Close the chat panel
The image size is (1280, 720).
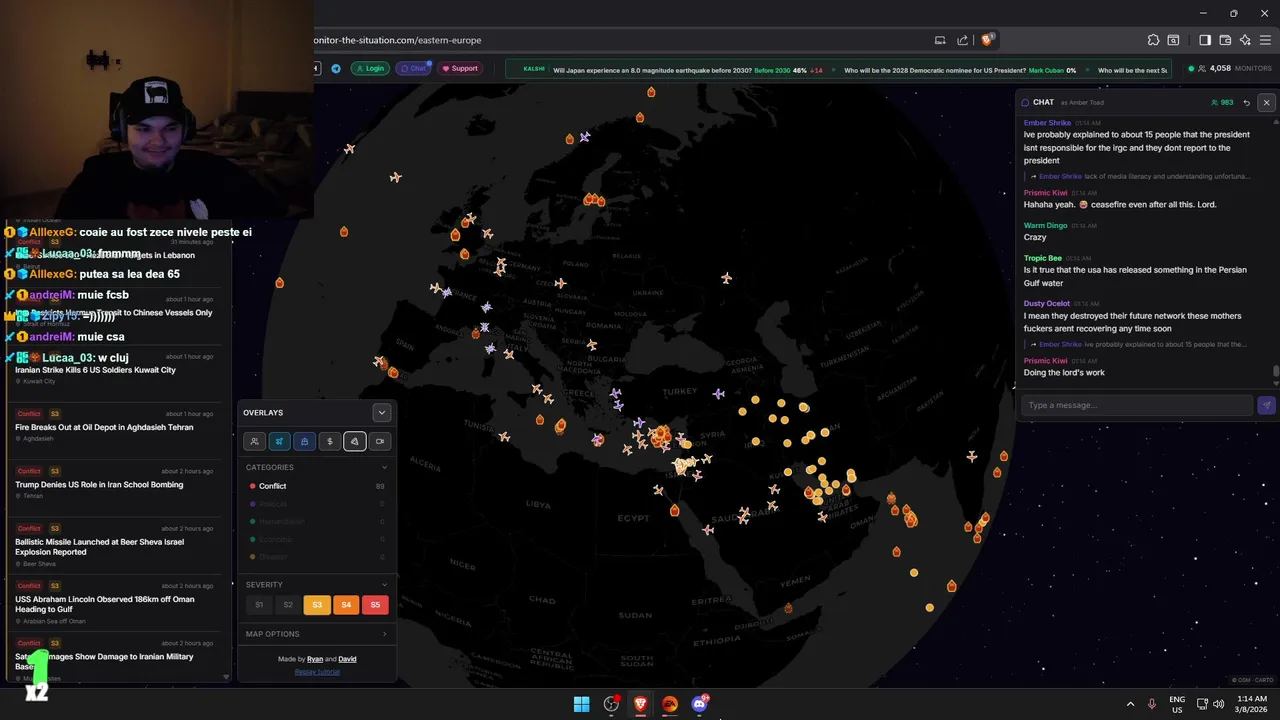[1266, 102]
